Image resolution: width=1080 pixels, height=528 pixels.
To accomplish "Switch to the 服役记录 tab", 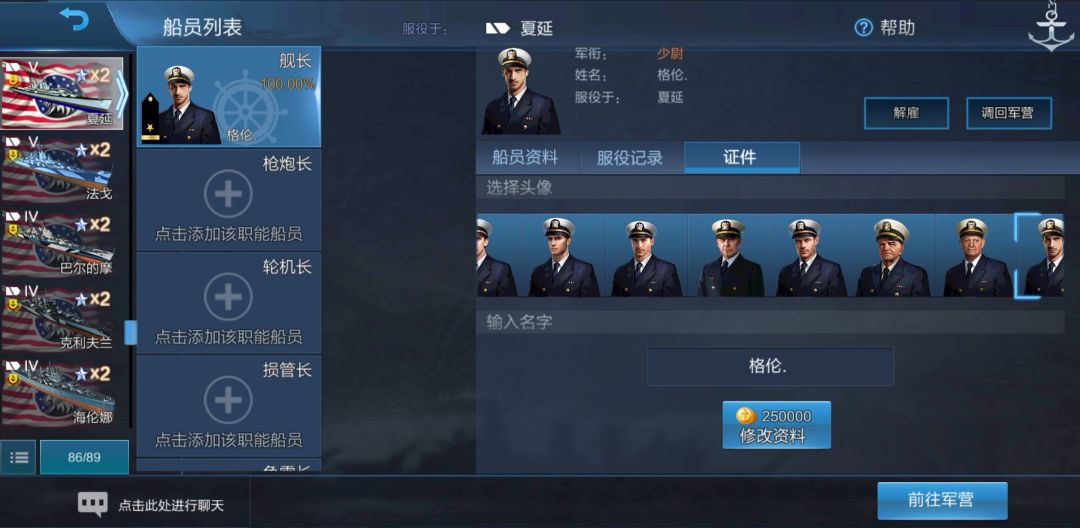I will click(630, 158).
